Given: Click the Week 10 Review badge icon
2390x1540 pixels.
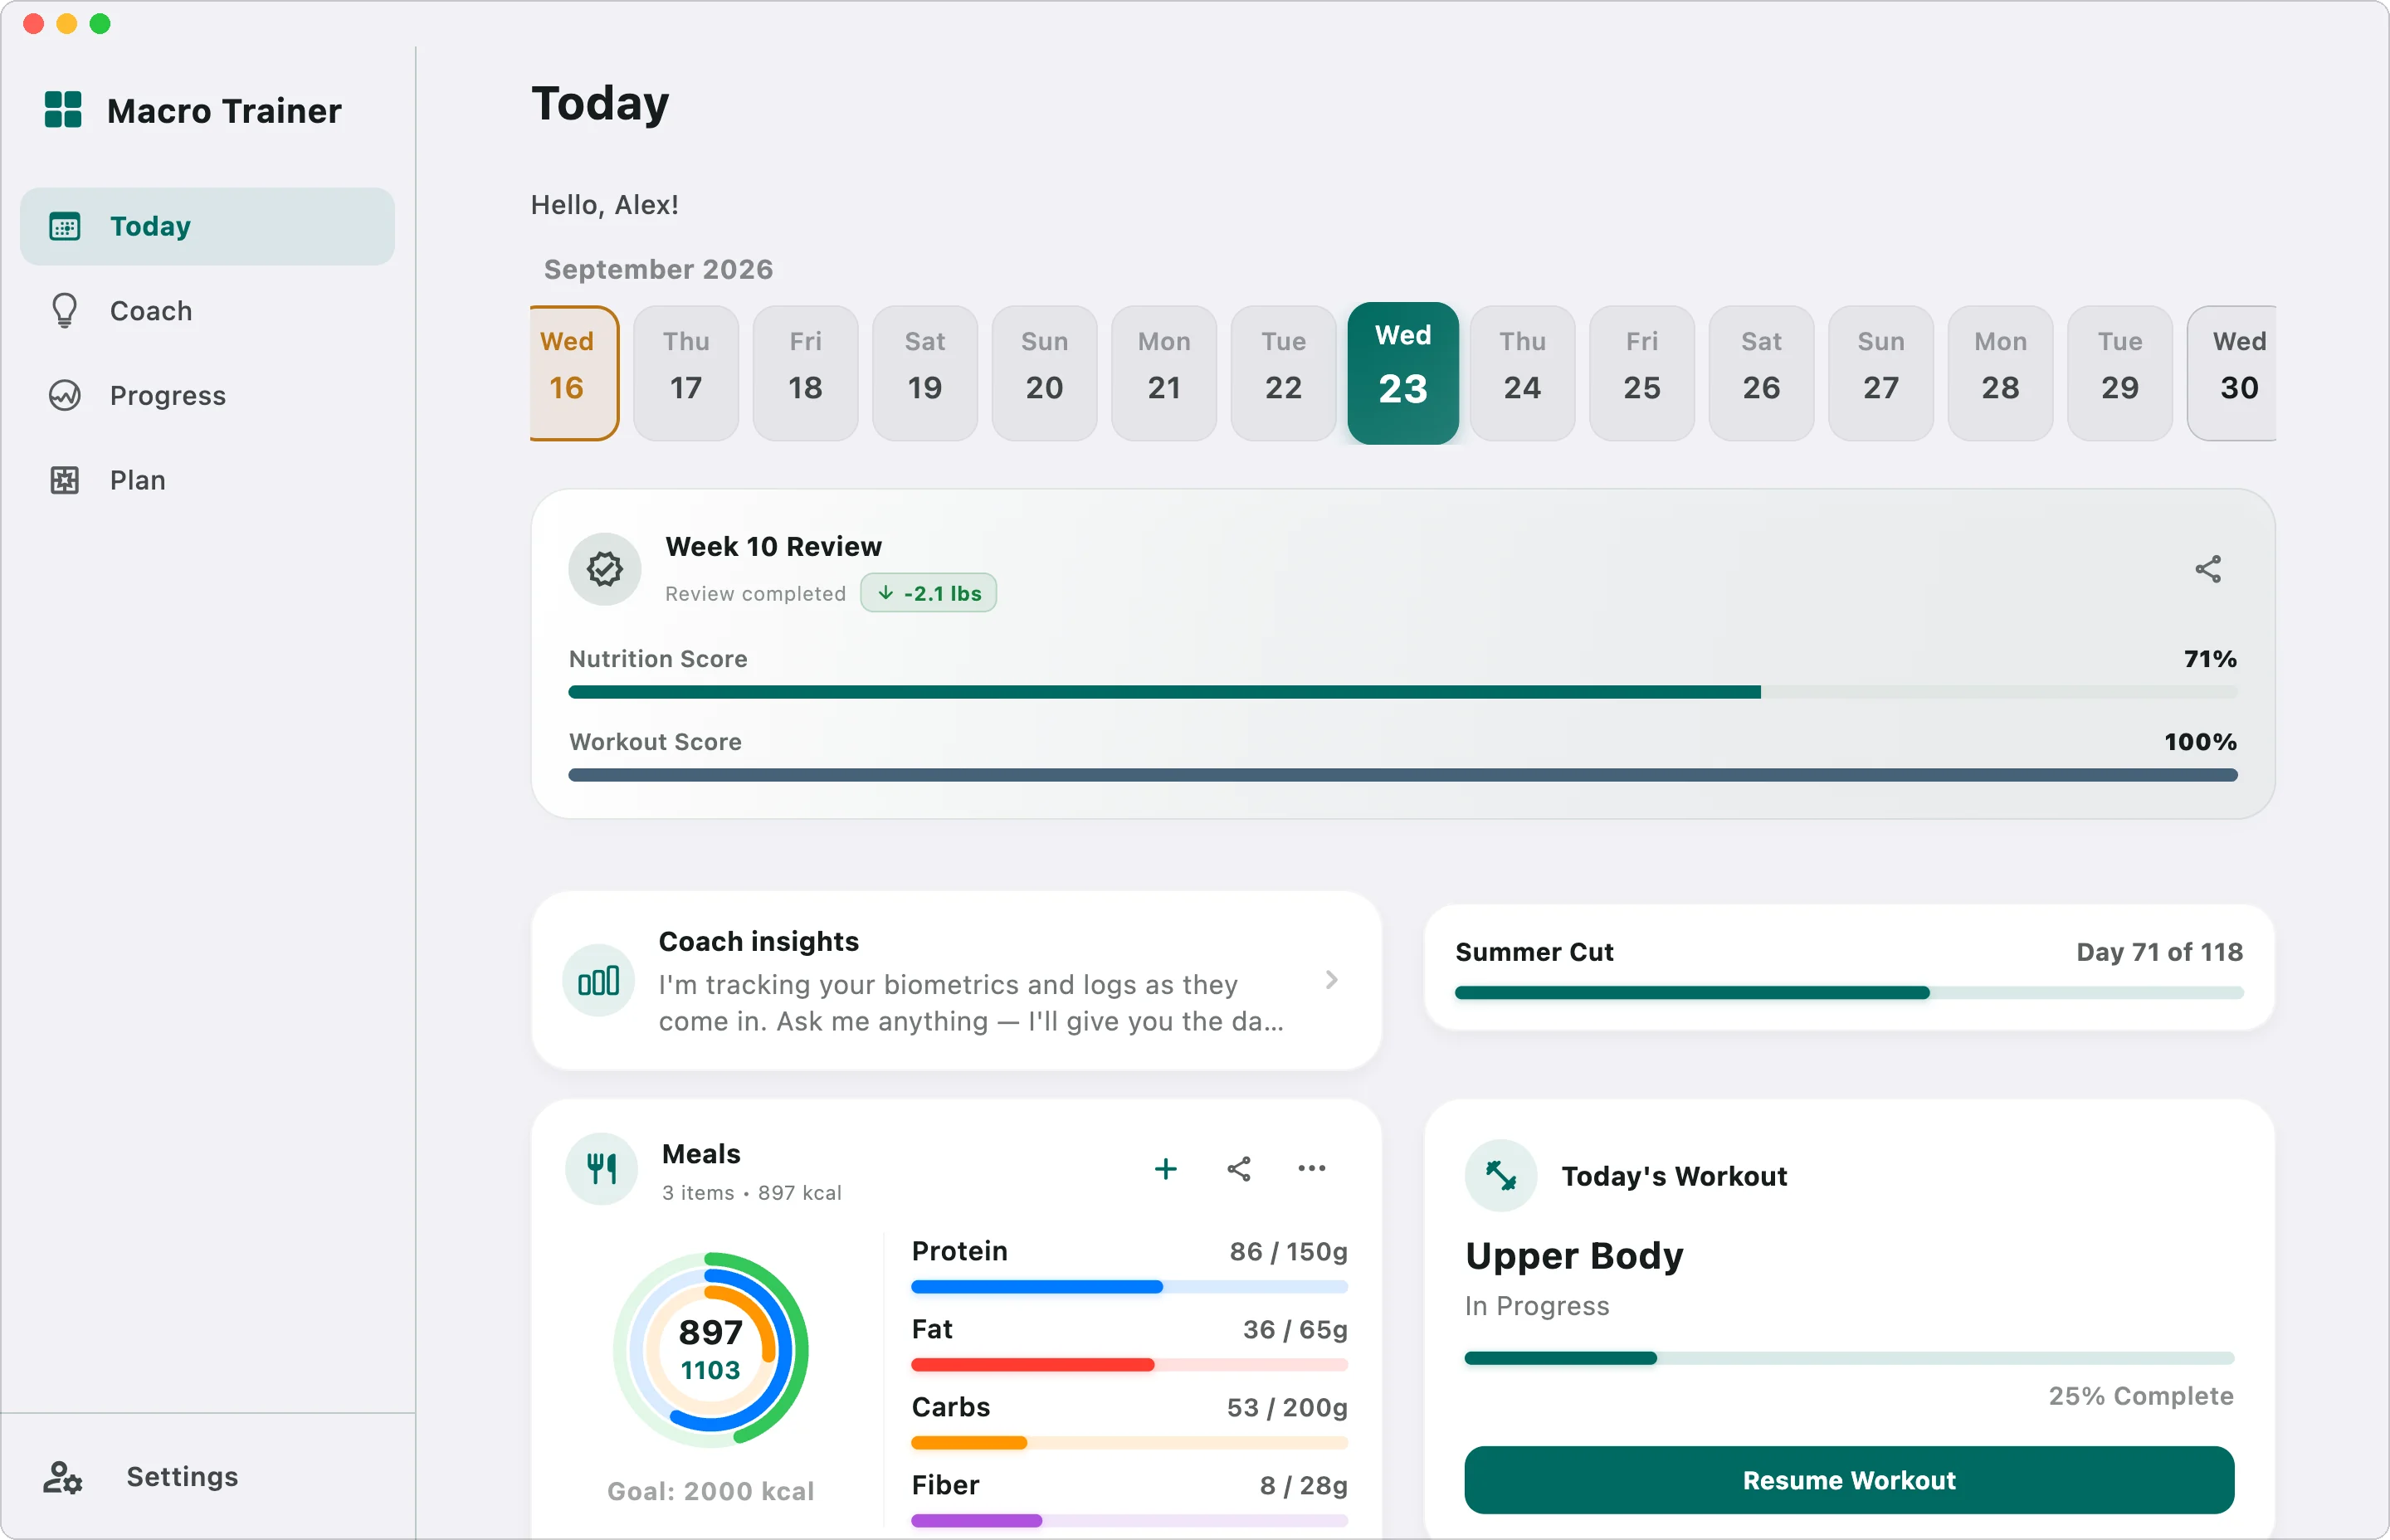Looking at the screenshot, I should (605, 570).
